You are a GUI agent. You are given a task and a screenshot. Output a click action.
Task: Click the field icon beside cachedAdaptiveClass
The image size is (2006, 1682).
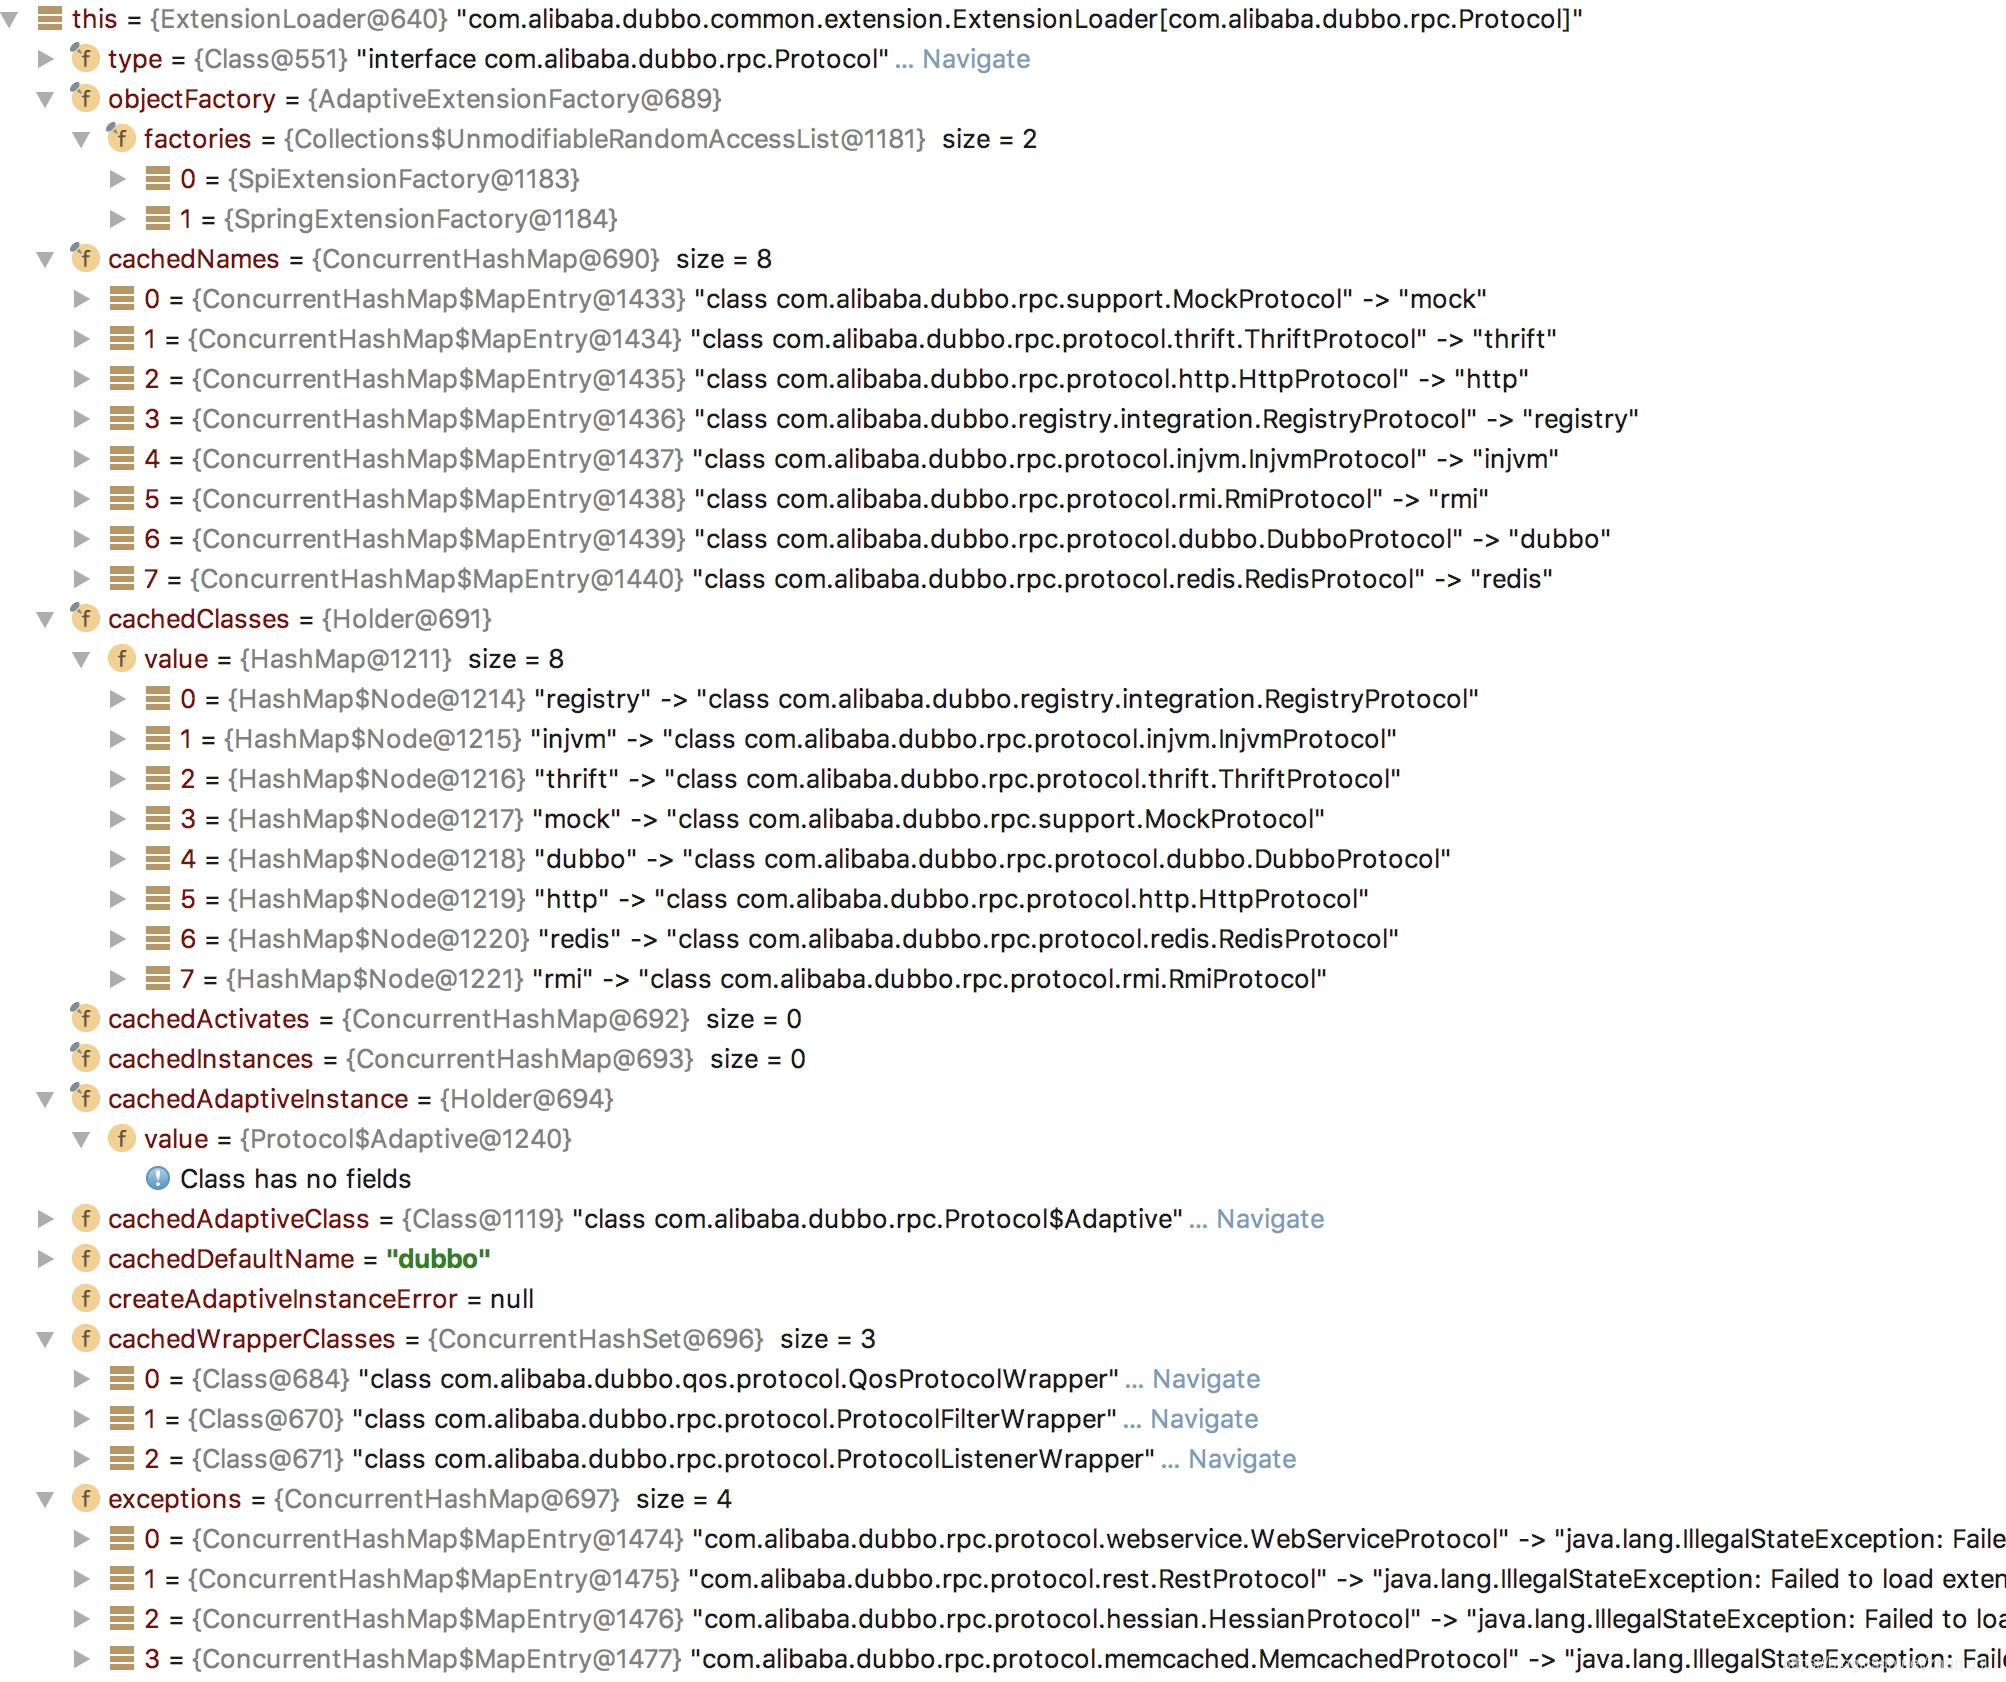85,1219
